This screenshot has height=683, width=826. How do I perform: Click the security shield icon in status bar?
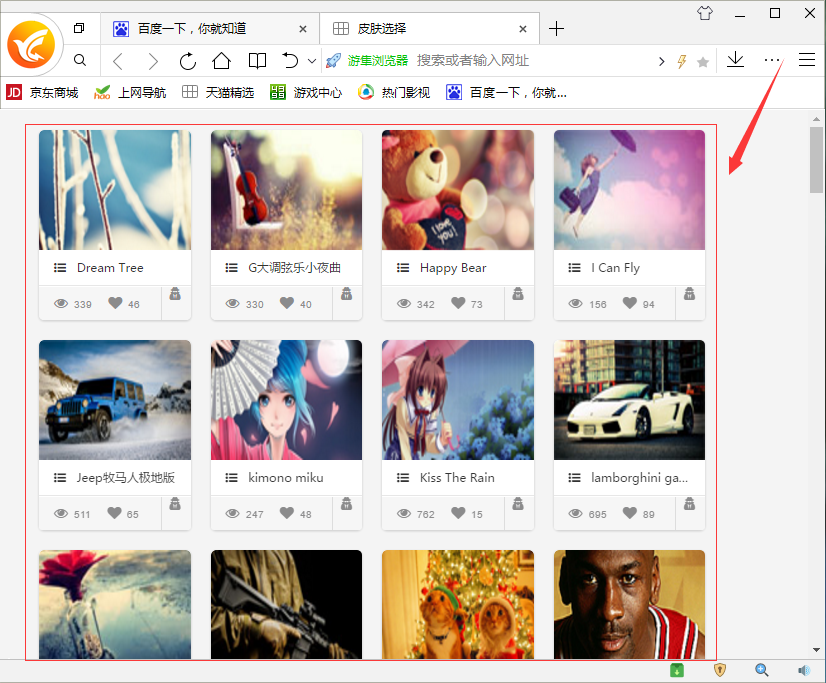point(719,670)
